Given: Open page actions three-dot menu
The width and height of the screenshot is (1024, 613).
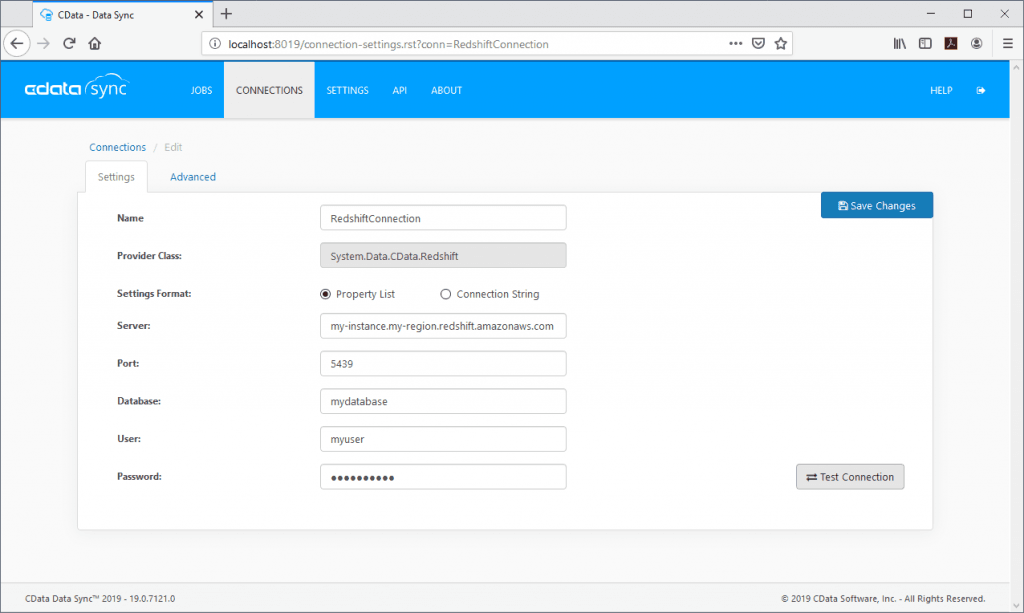Looking at the screenshot, I should [x=735, y=44].
